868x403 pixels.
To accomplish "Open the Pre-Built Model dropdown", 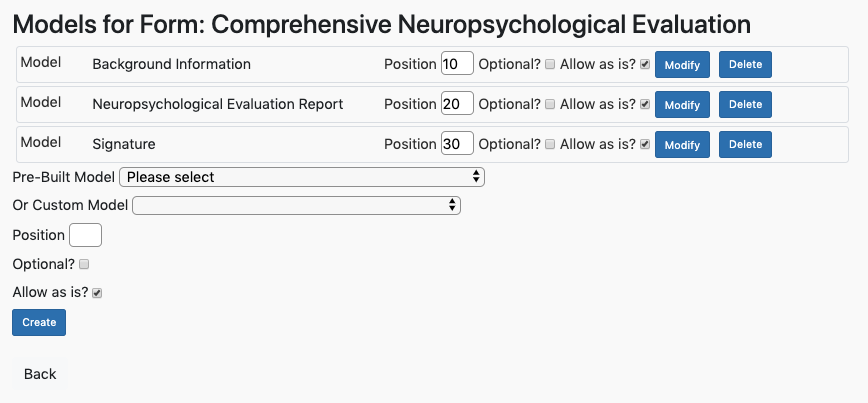I will click(x=302, y=177).
